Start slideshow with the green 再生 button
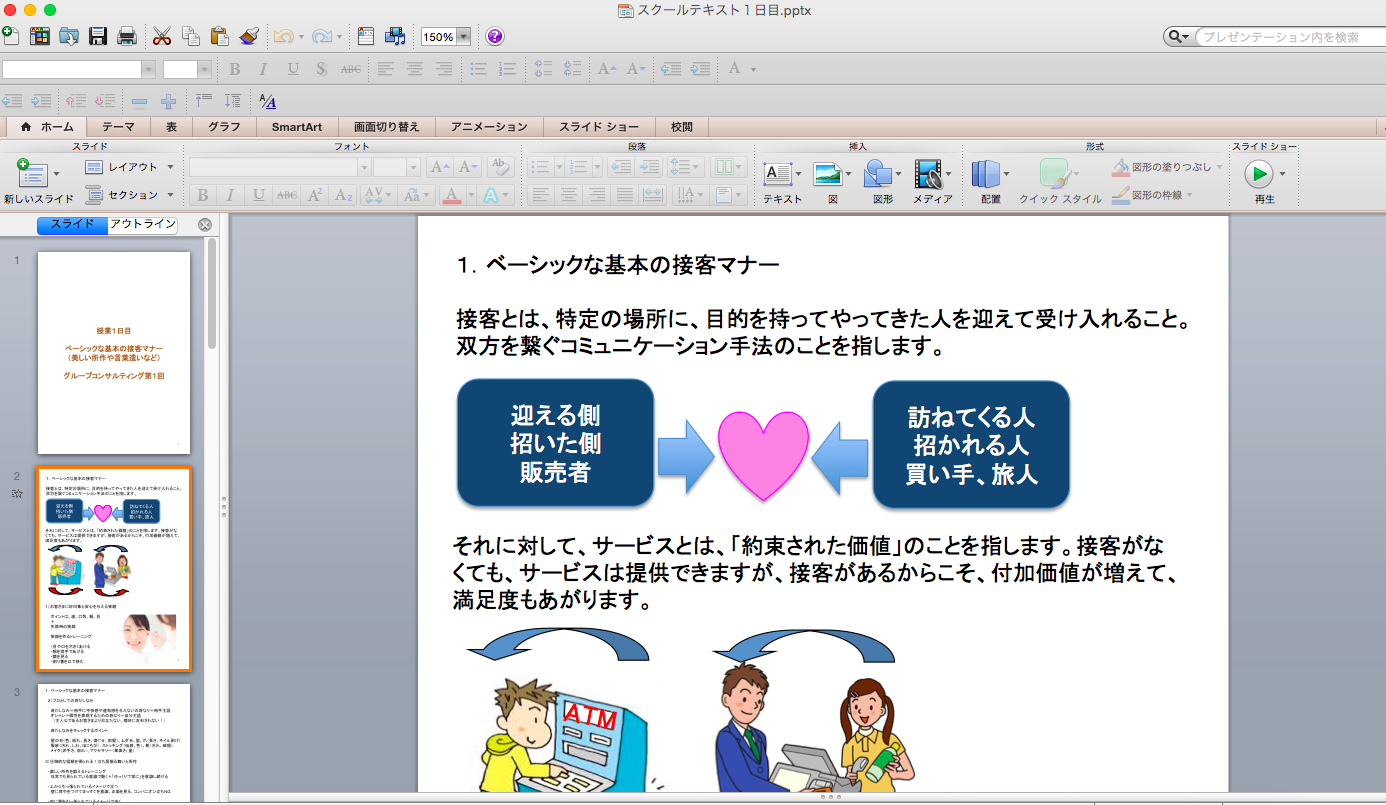The height and width of the screenshot is (805, 1386). point(1258,174)
